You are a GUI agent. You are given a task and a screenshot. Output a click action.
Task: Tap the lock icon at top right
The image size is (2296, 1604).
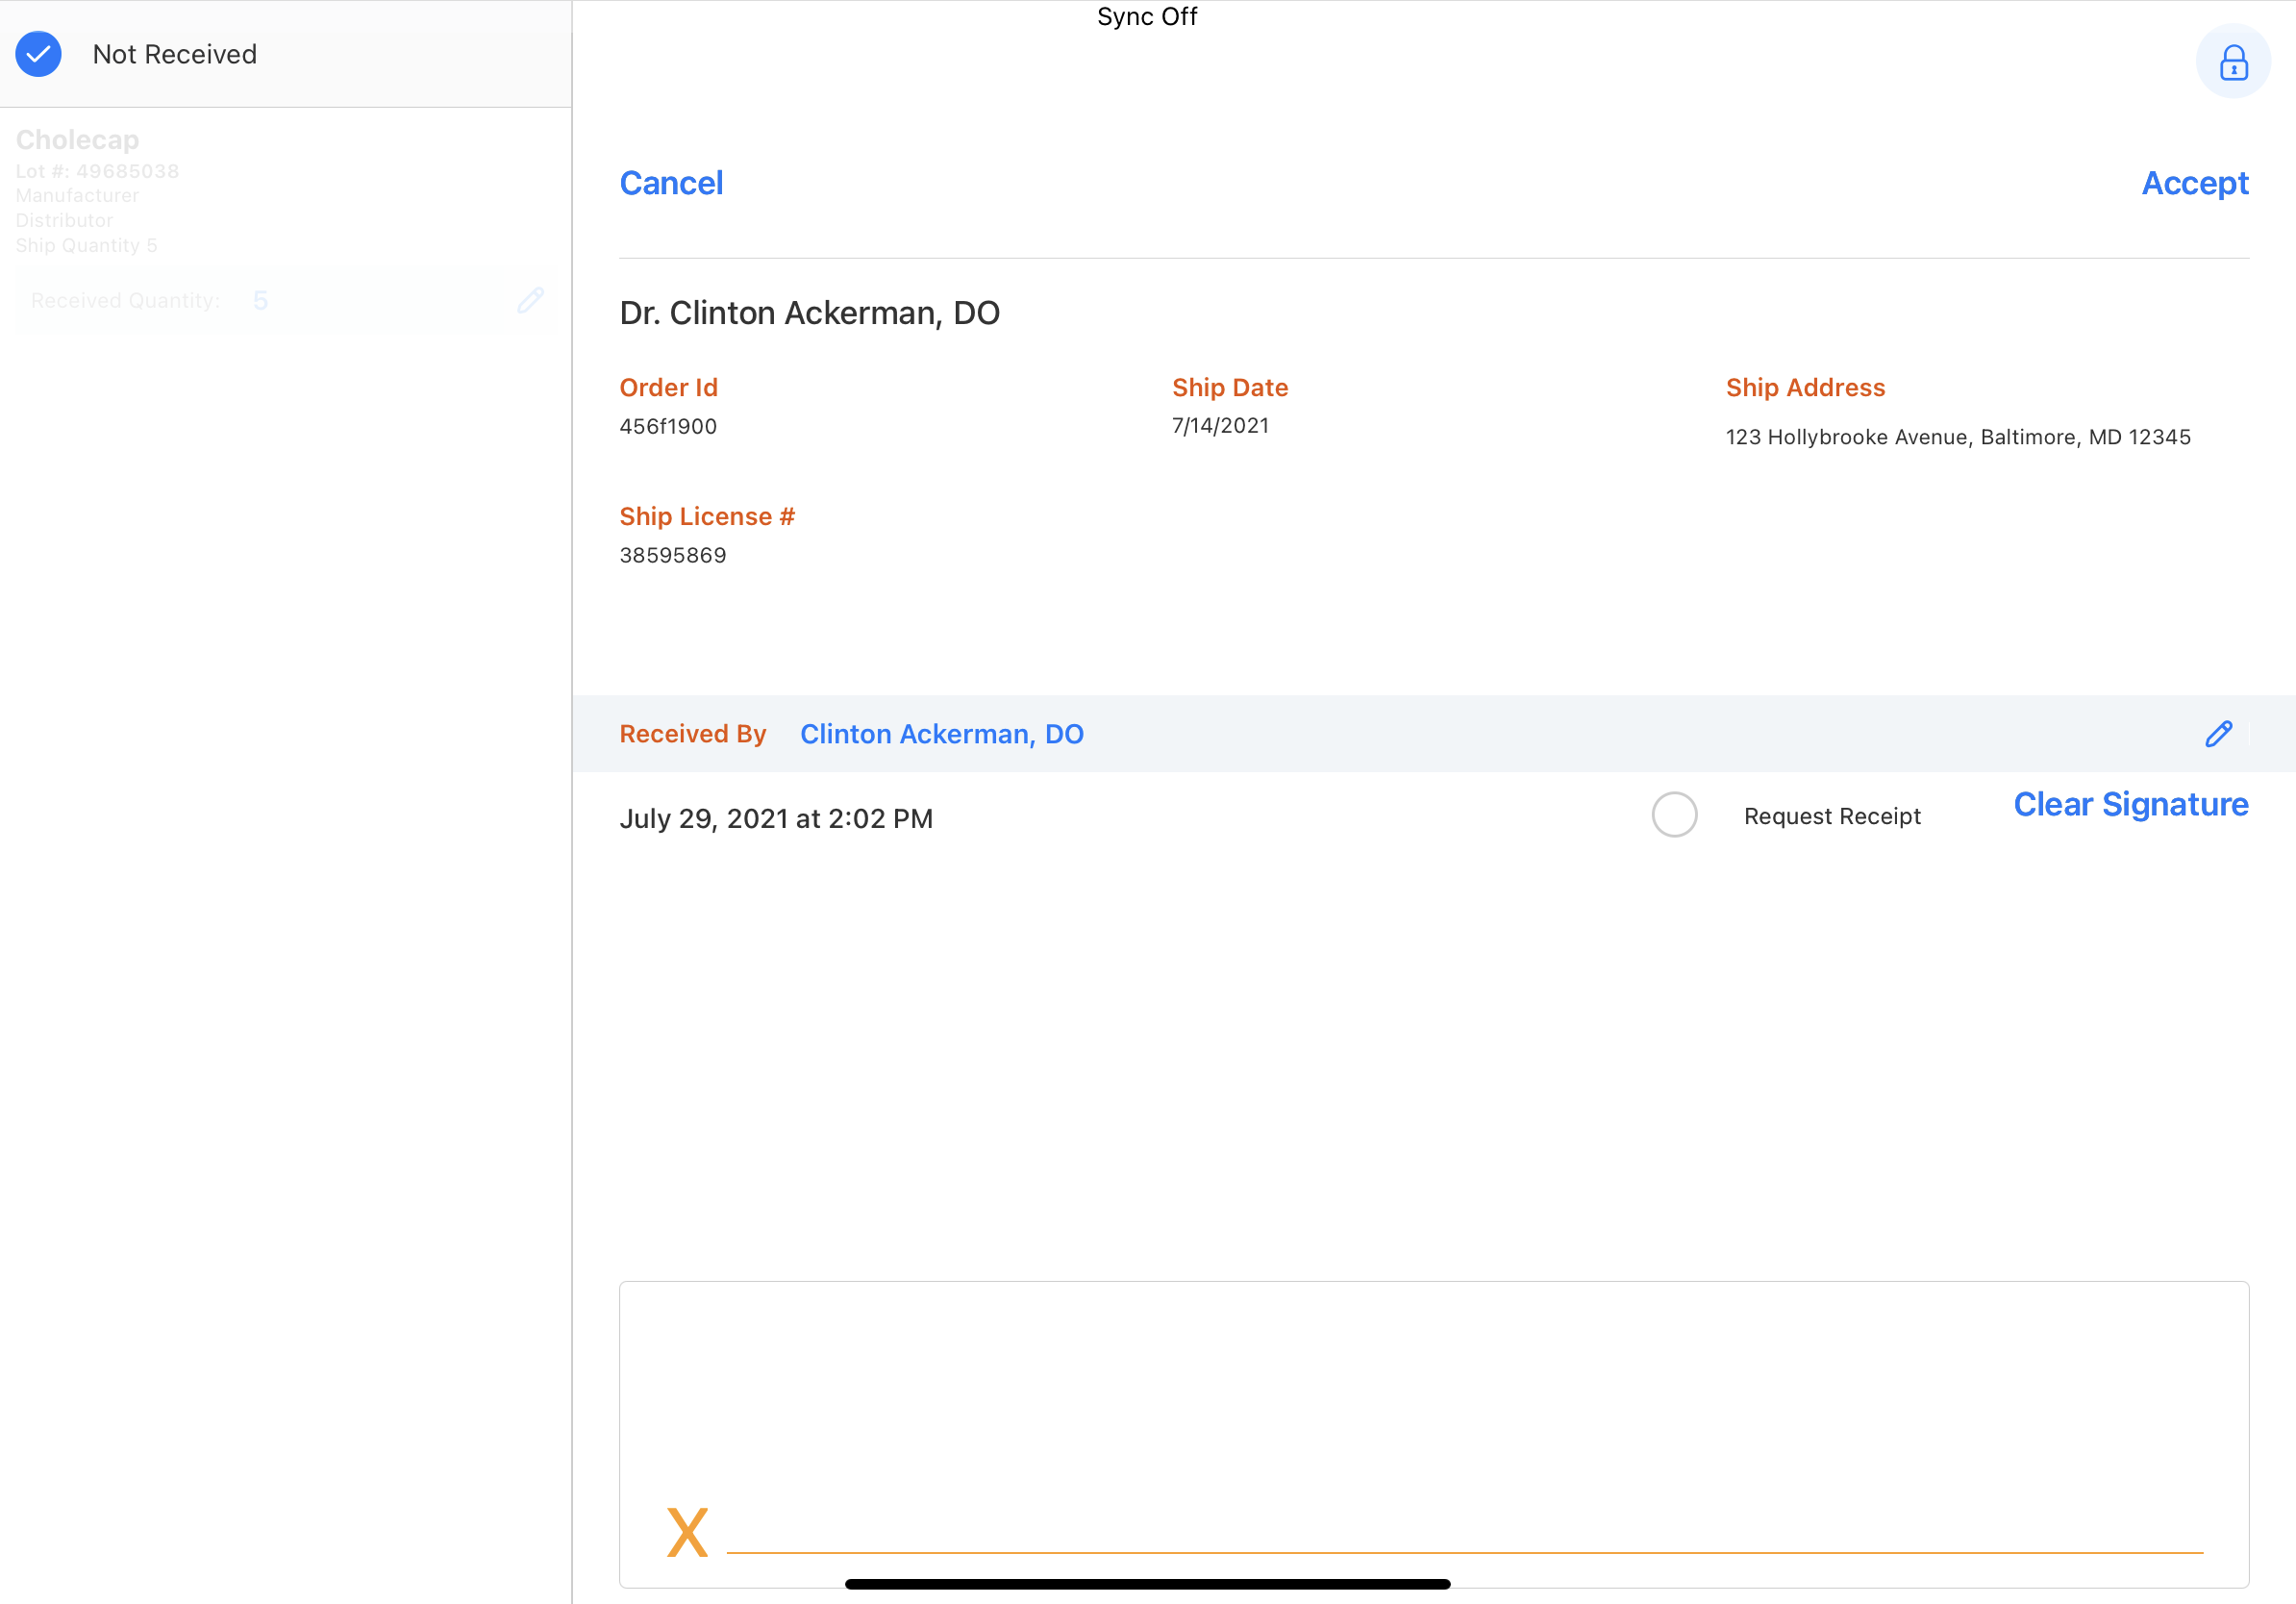pos(2232,62)
